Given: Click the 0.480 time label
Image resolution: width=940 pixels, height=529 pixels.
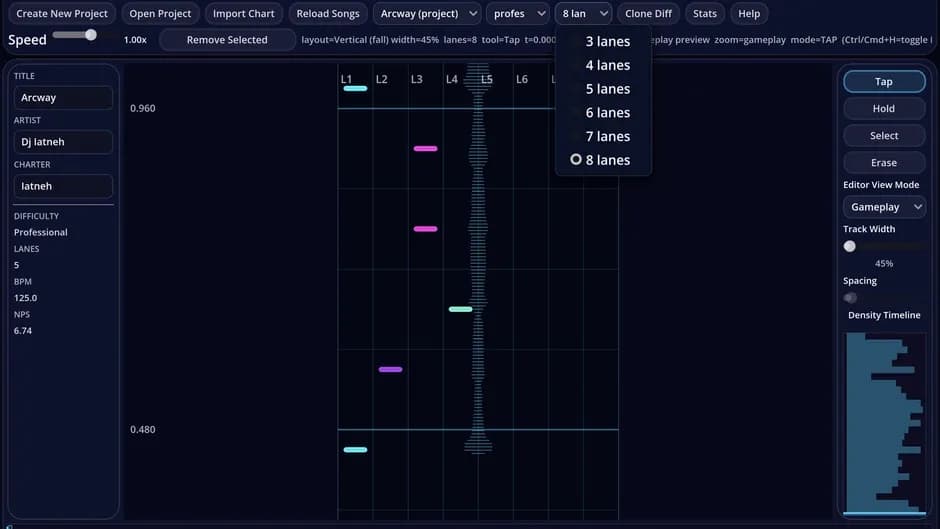Looking at the screenshot, I should pyautogui.click(x=143, y=429).
